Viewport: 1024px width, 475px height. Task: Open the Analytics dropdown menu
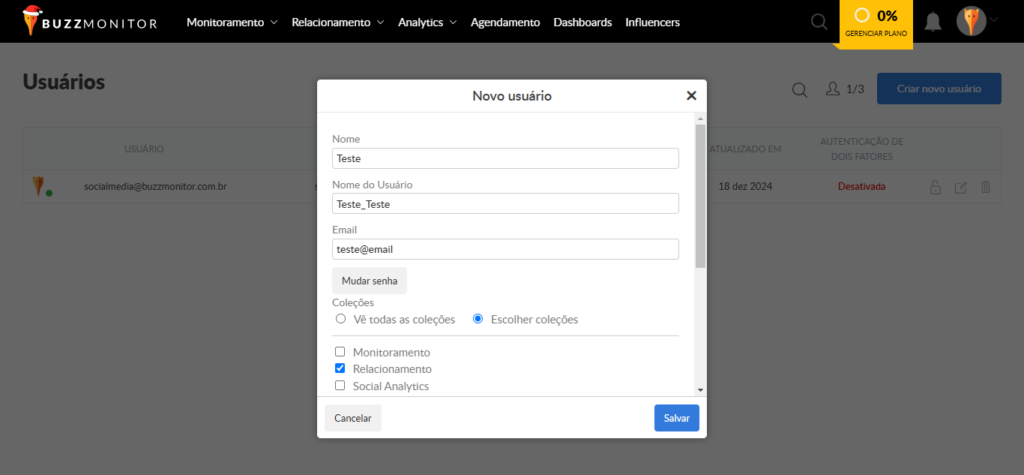427,21
